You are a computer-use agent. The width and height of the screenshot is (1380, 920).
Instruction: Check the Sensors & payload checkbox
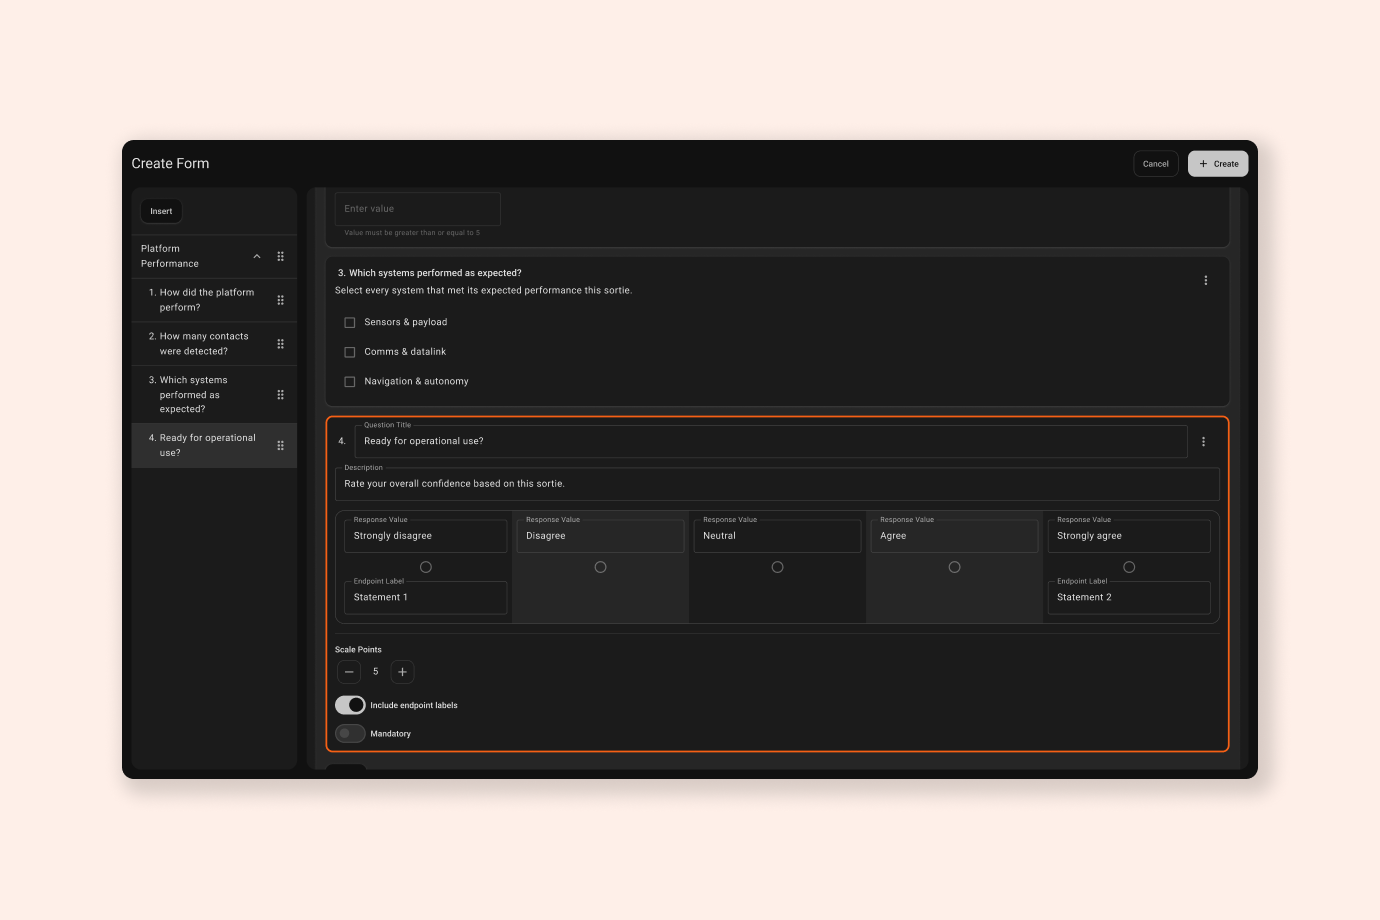pos(350,323)
